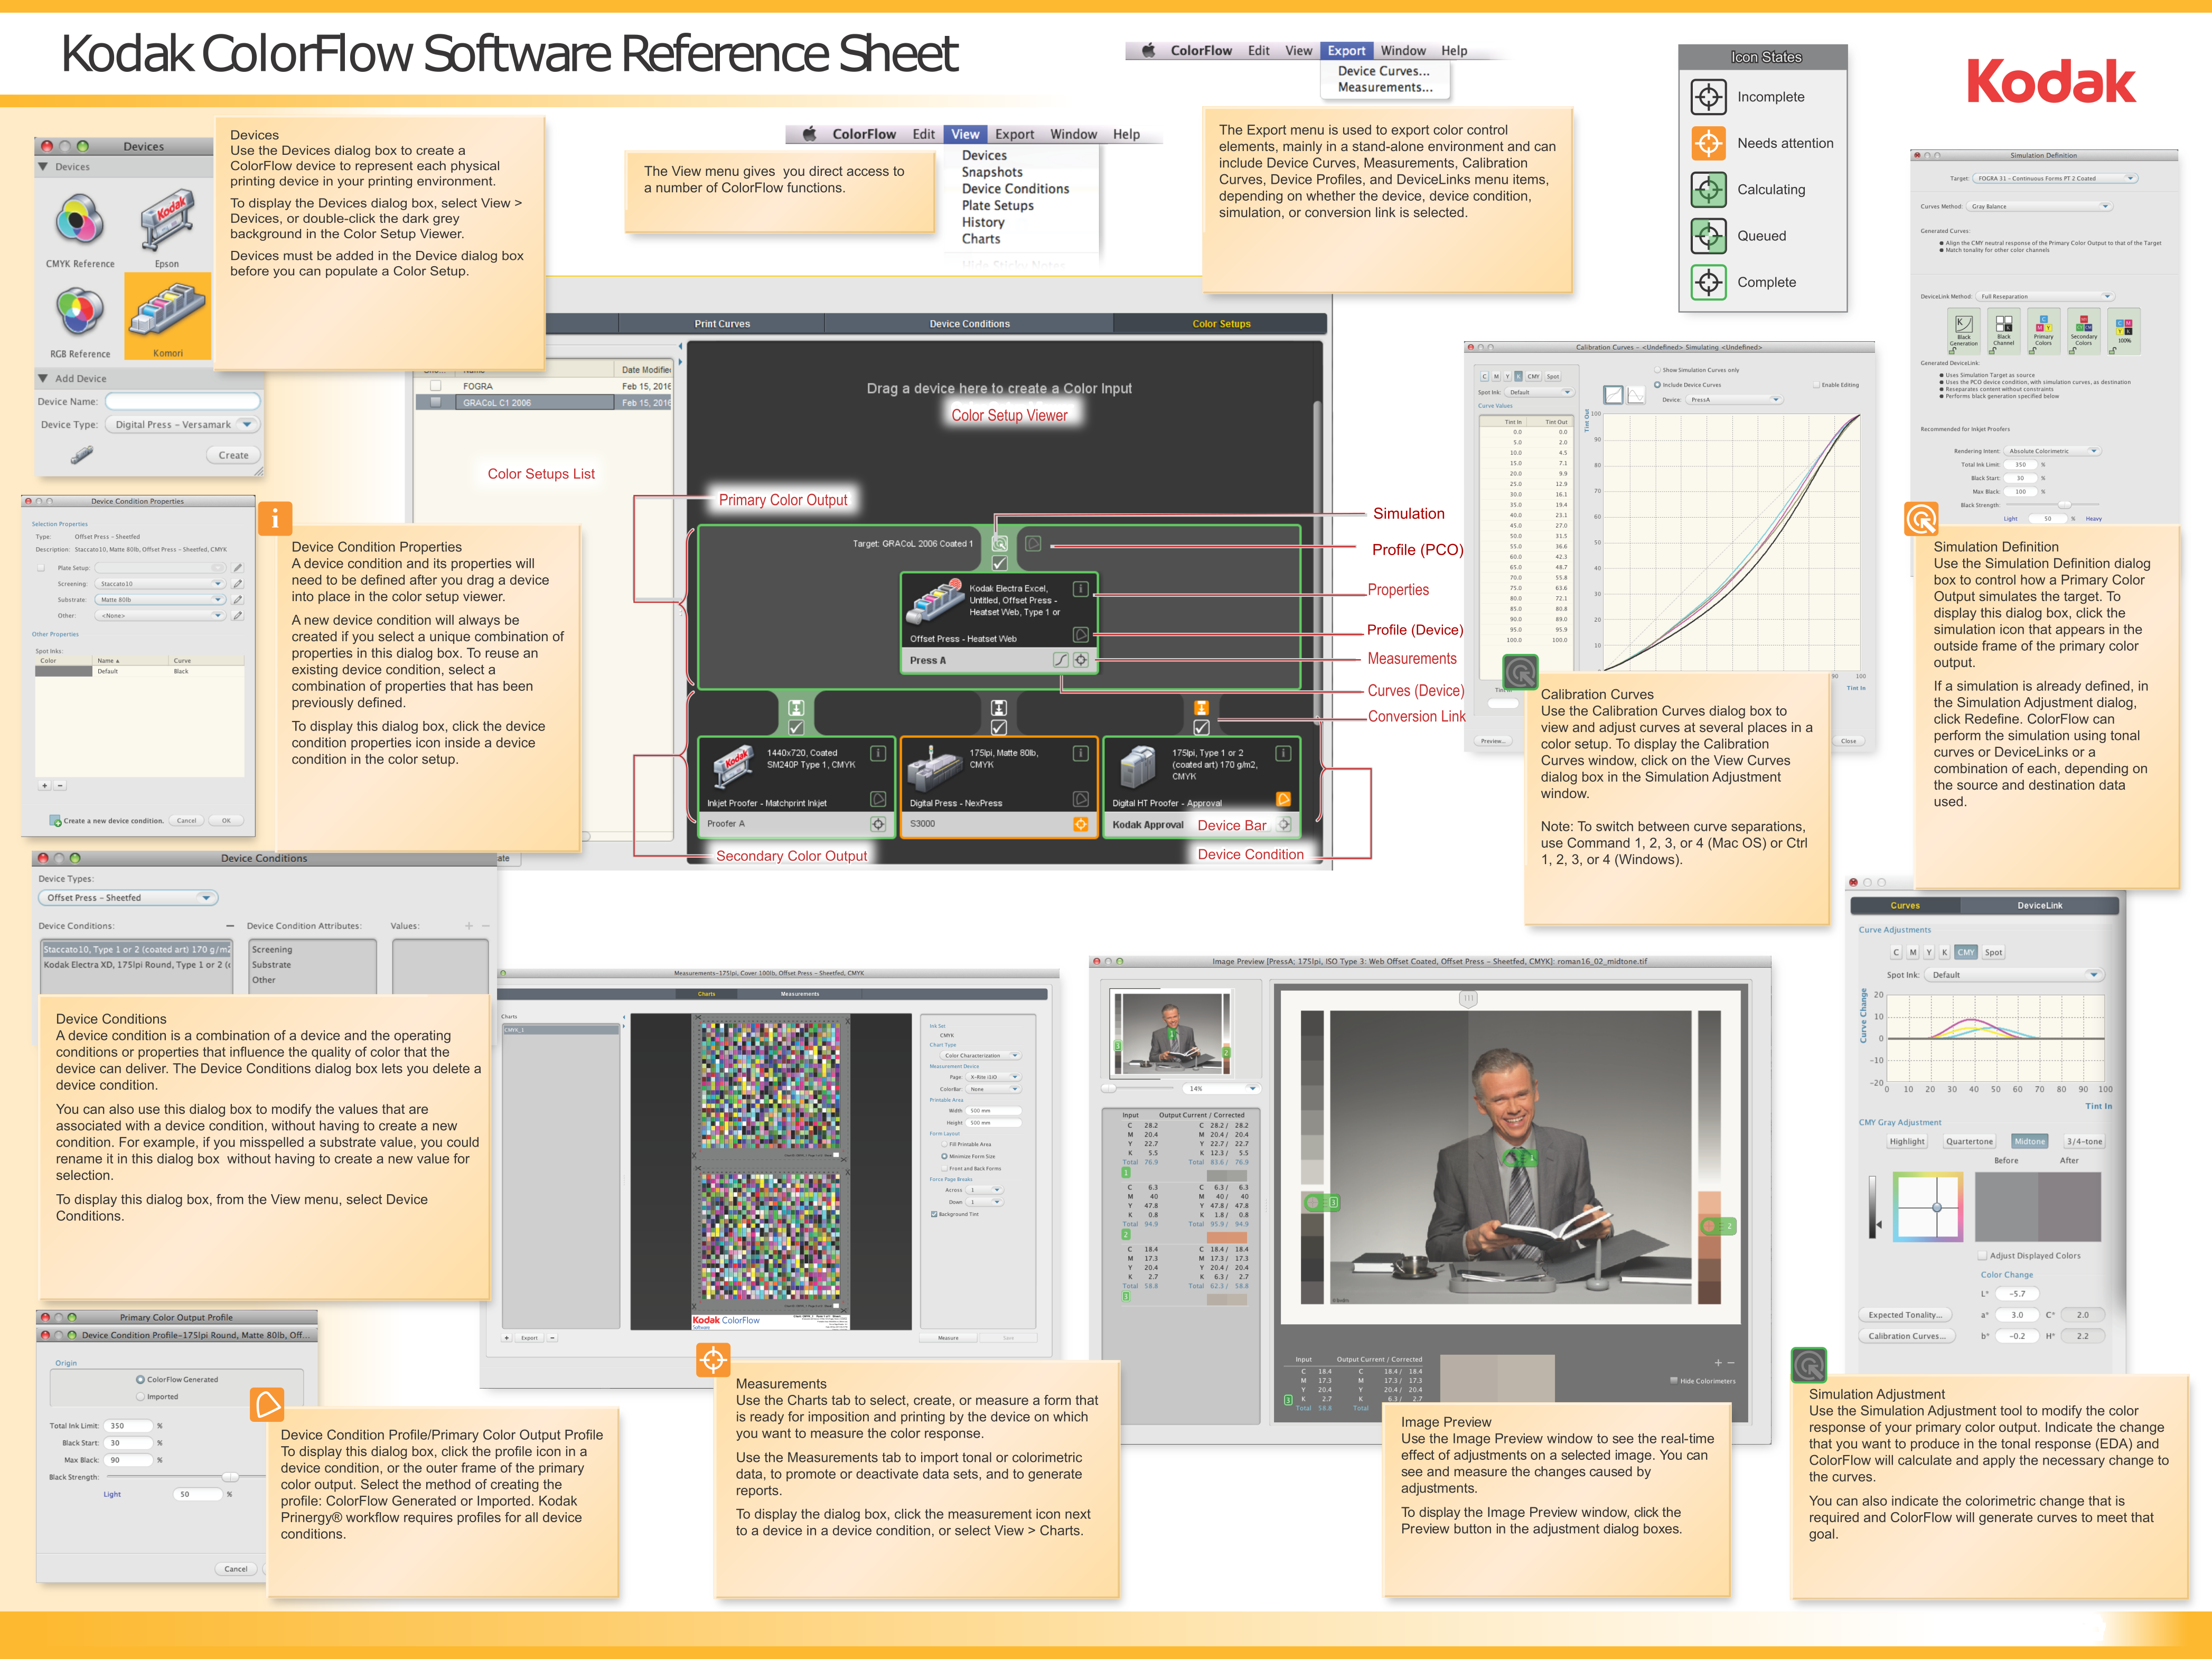The image size is (2212, 1659).
Task: Click the Create button in the Add Device section
Action: tap(233, 455)
